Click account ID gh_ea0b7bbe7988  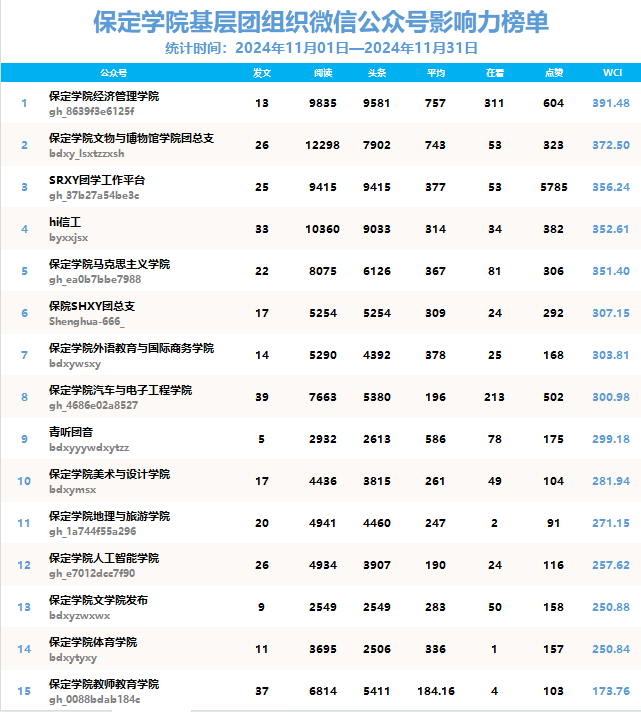95,280
